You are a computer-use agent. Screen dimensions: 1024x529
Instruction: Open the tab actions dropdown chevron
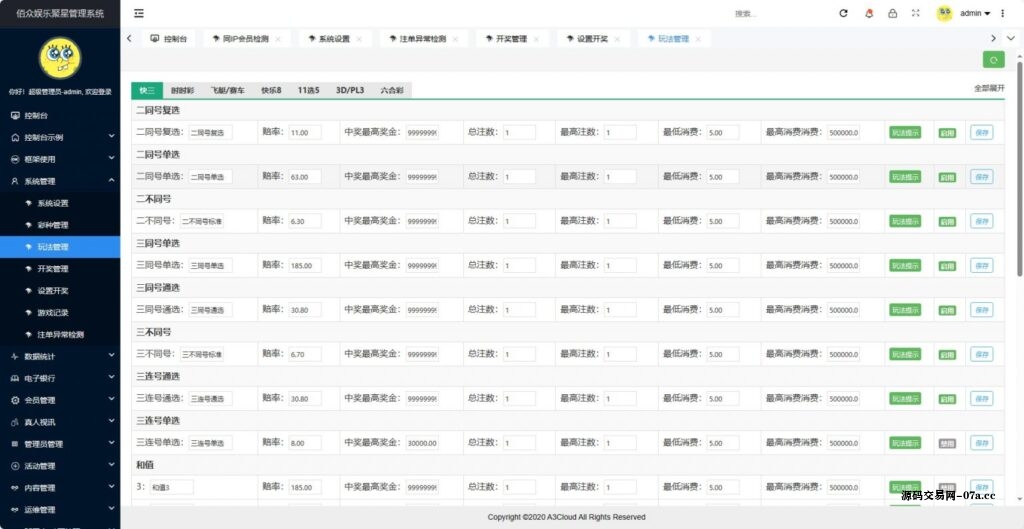[1011, 39]
